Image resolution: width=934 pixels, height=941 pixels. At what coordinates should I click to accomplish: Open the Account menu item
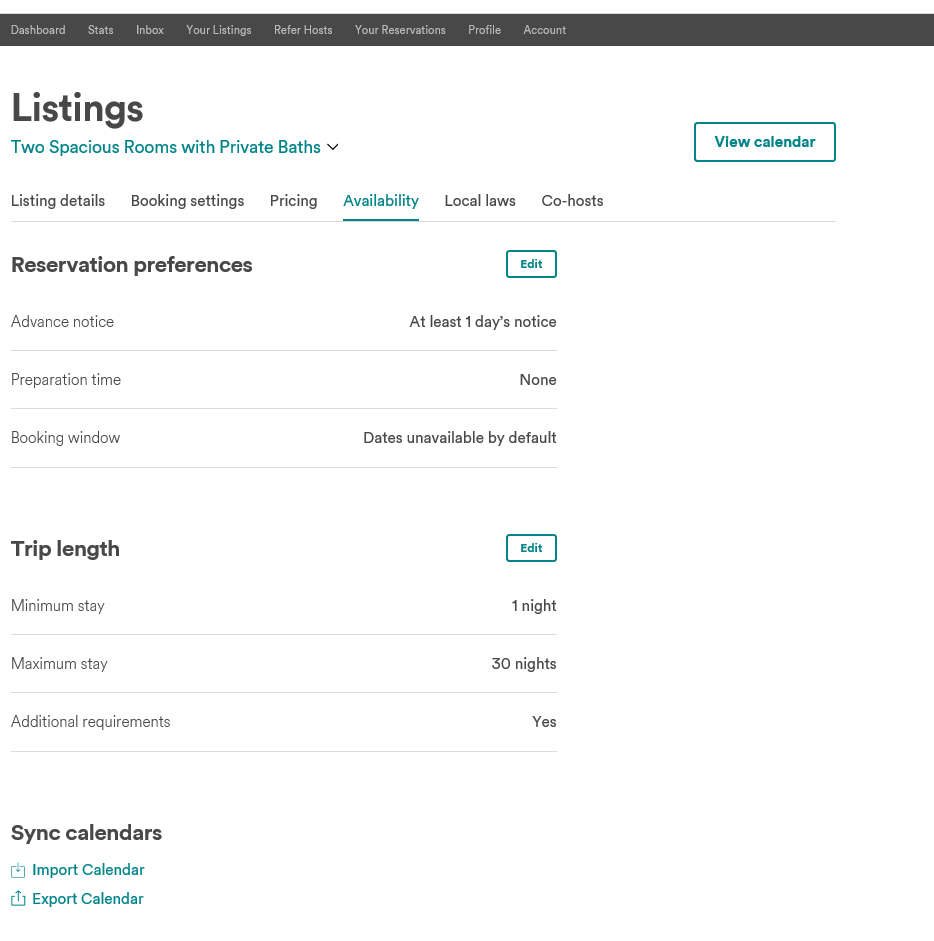coord(544,30)
